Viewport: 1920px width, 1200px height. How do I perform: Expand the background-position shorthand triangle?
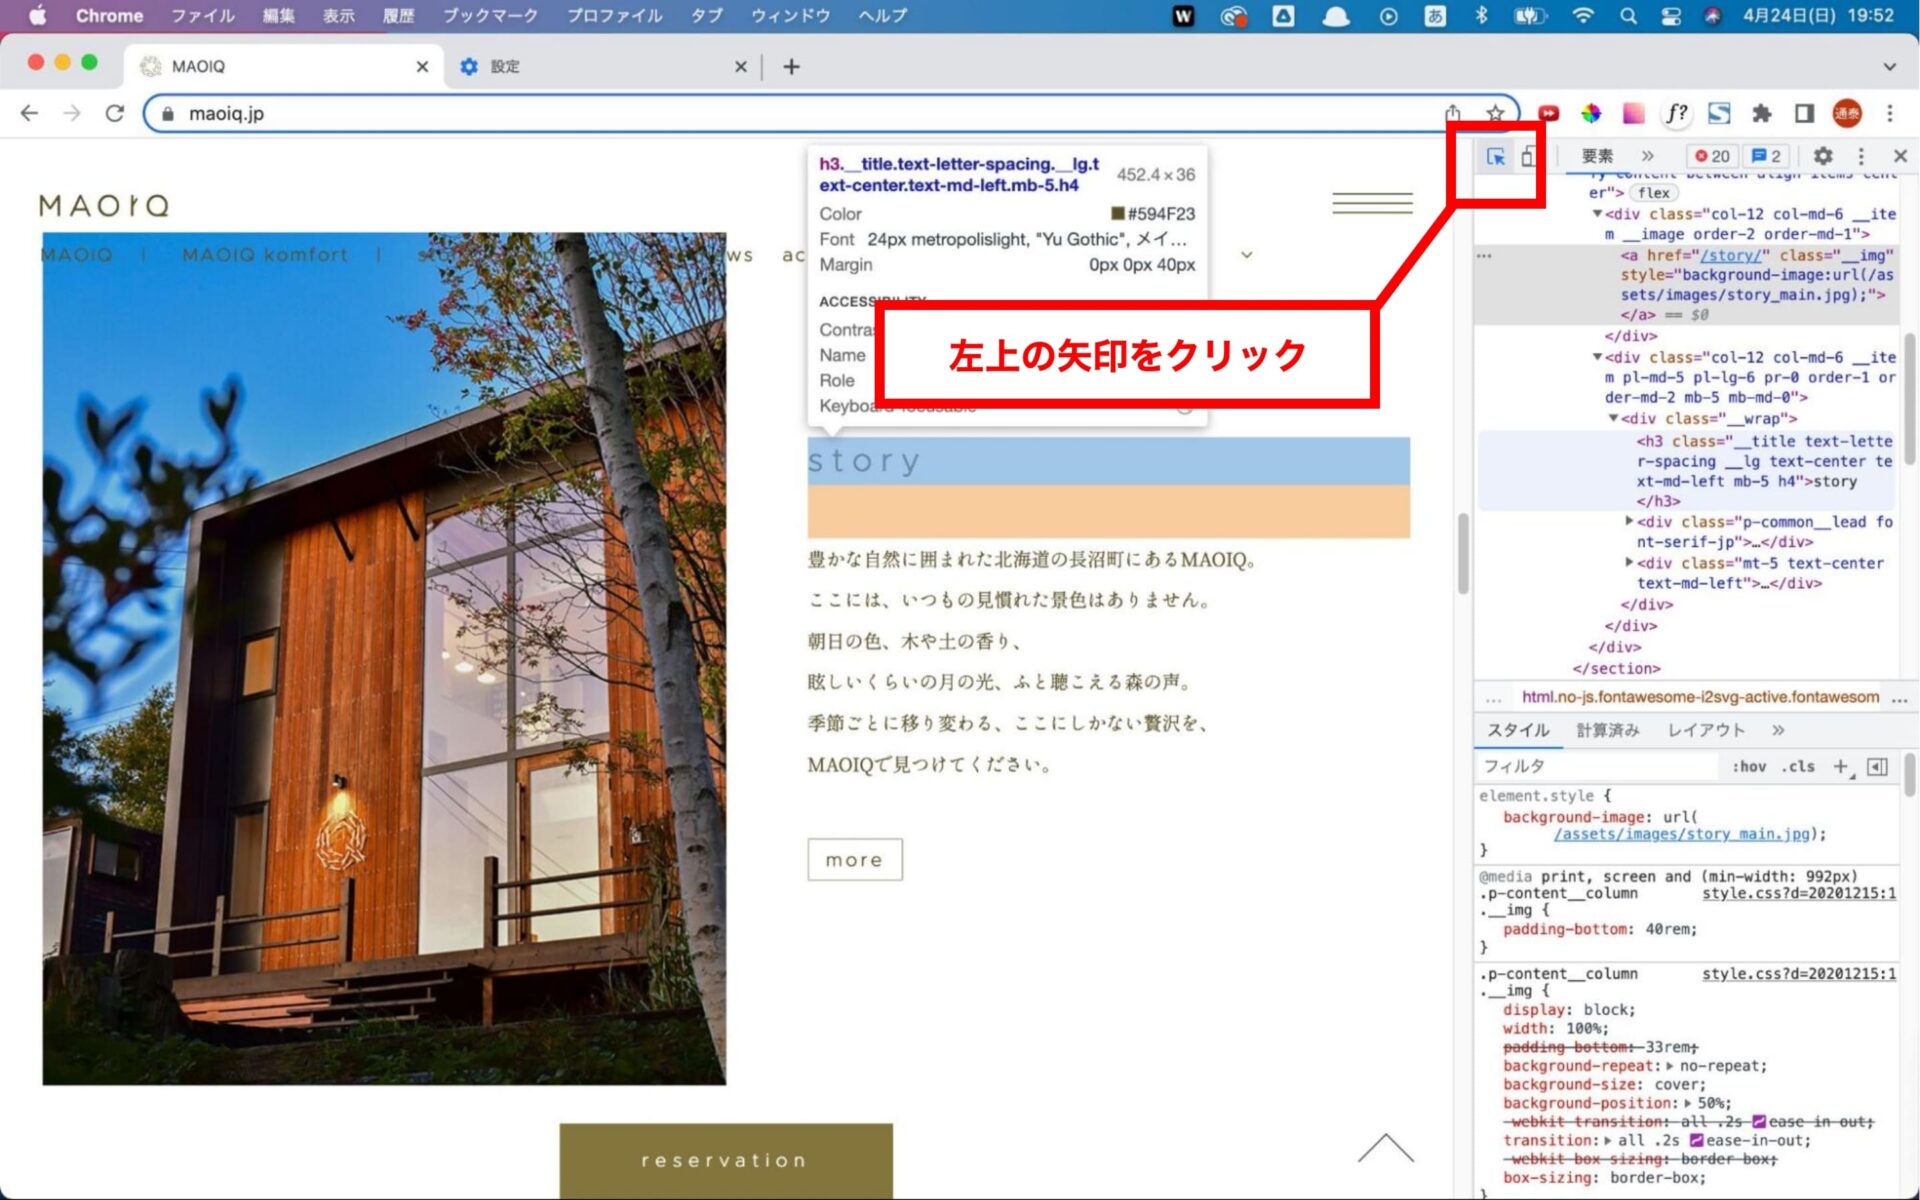[x=1688, y=1103]
